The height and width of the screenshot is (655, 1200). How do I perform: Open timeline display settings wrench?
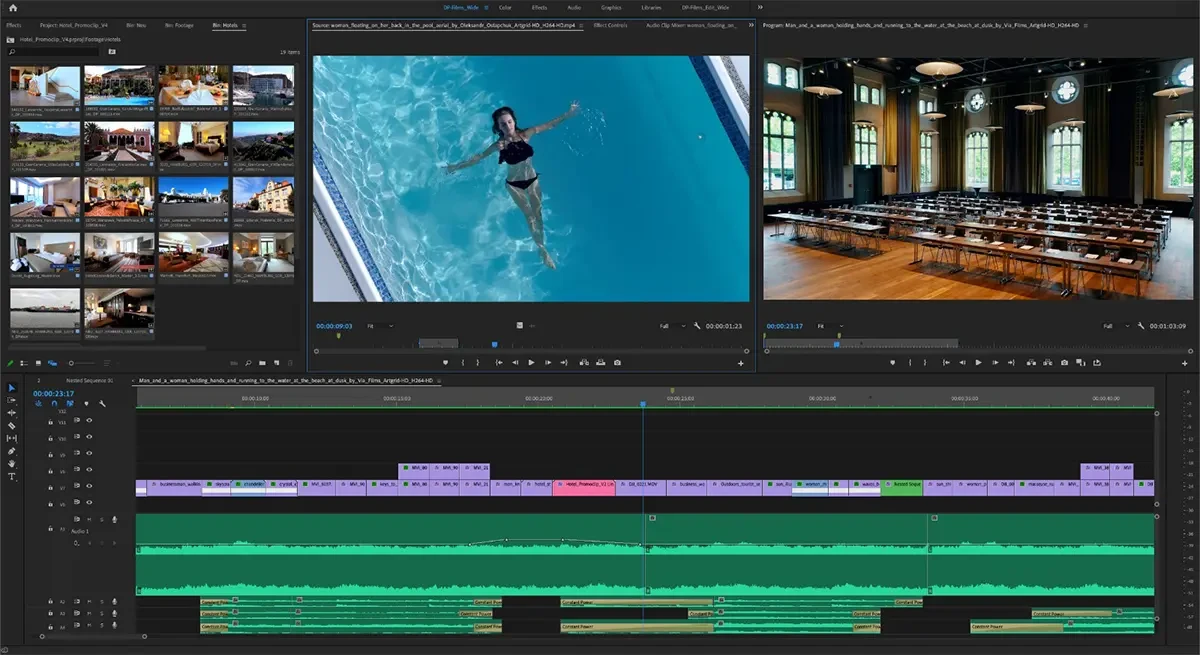102,404
